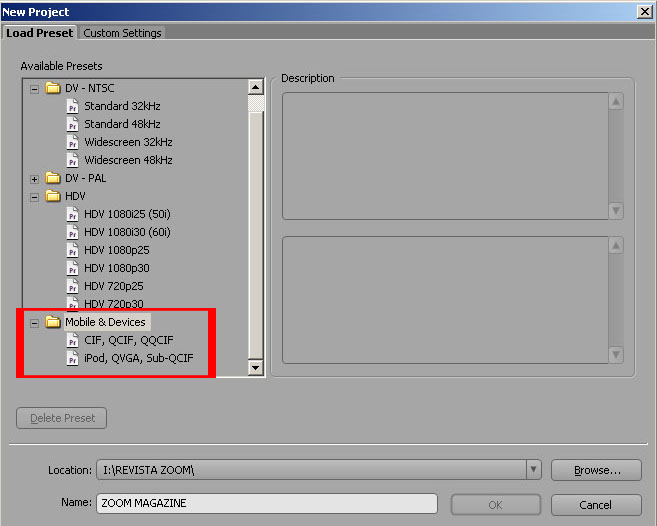Click the Standard 32kHz preset icon
The height and width of the screenshot is (526, 657).
pos(72,106)
